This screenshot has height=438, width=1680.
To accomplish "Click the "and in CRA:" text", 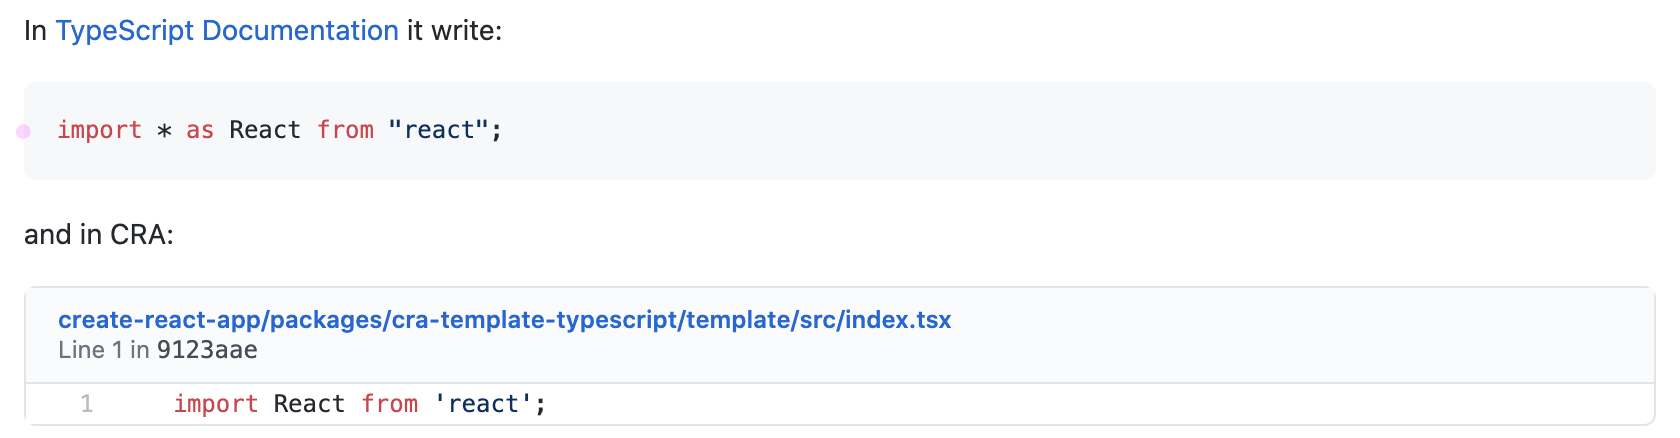I will (99, 235).
